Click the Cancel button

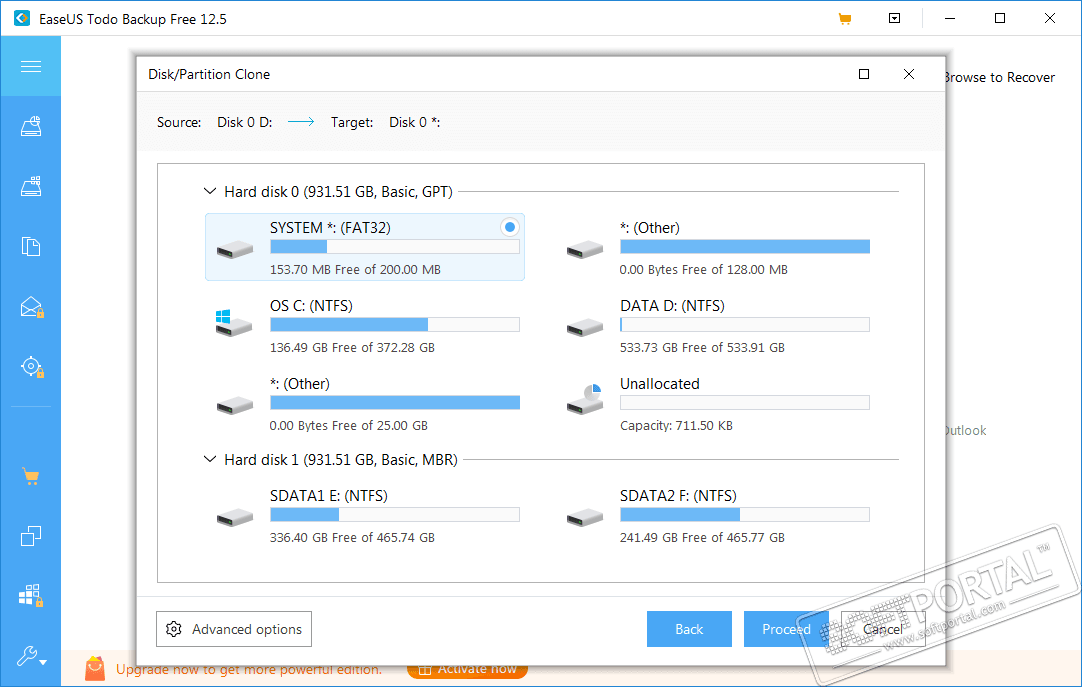click(x=883, y=629)
